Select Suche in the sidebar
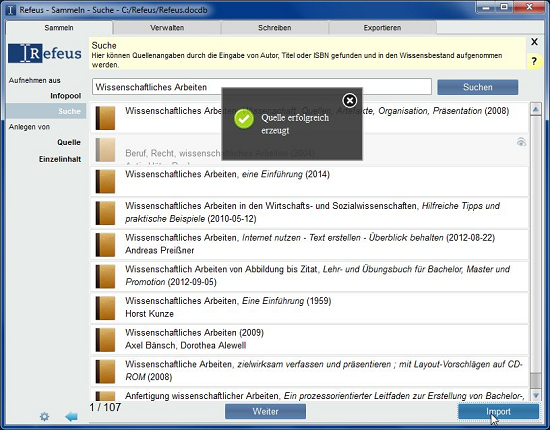The image size is (550, 430). point(46,111)
